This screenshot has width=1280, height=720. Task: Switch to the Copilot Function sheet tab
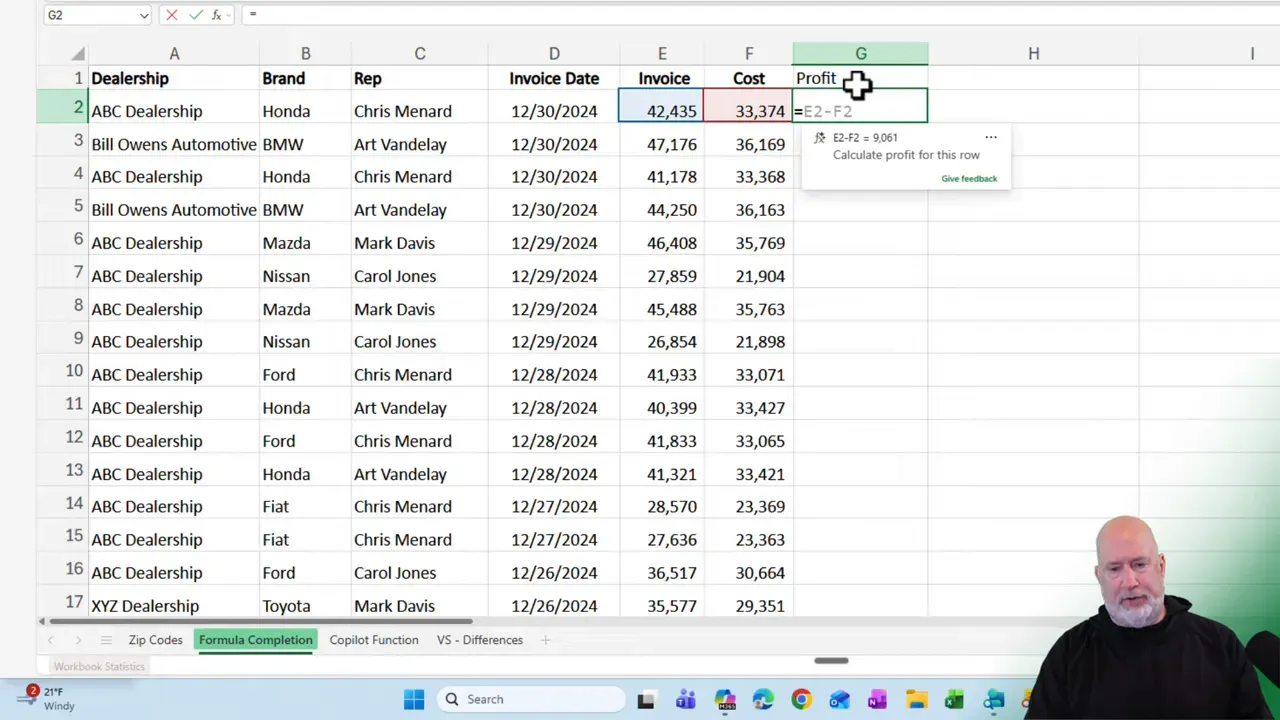[373, 640]
